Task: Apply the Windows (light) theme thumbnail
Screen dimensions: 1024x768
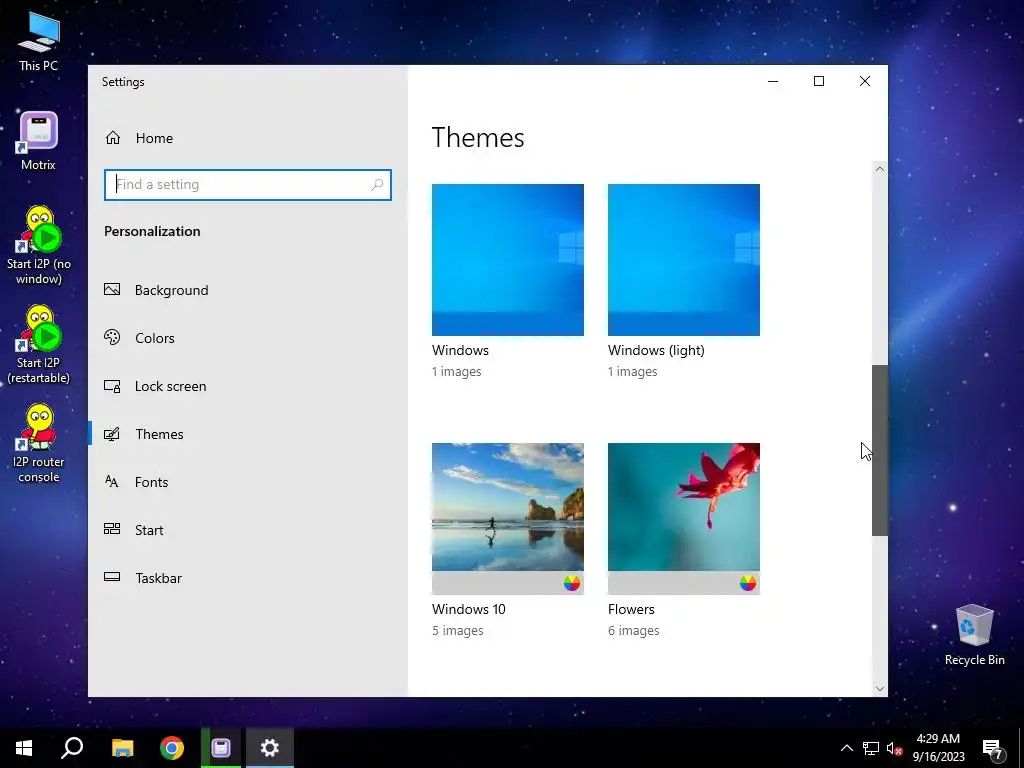Action: (684, 260)
